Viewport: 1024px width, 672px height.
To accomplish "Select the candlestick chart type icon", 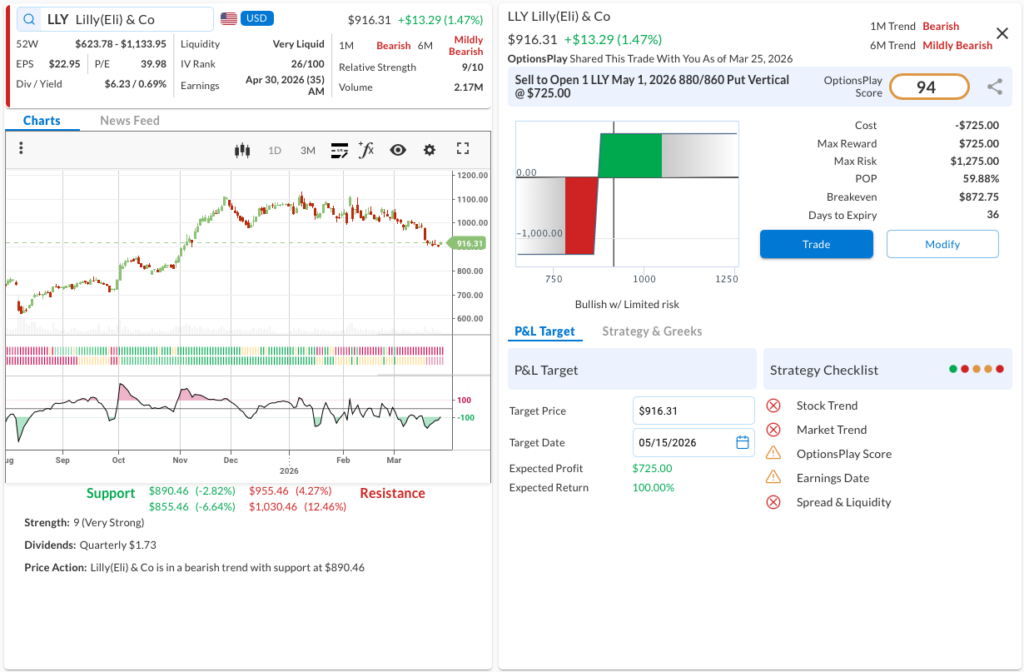I will (x=241, y=150).
